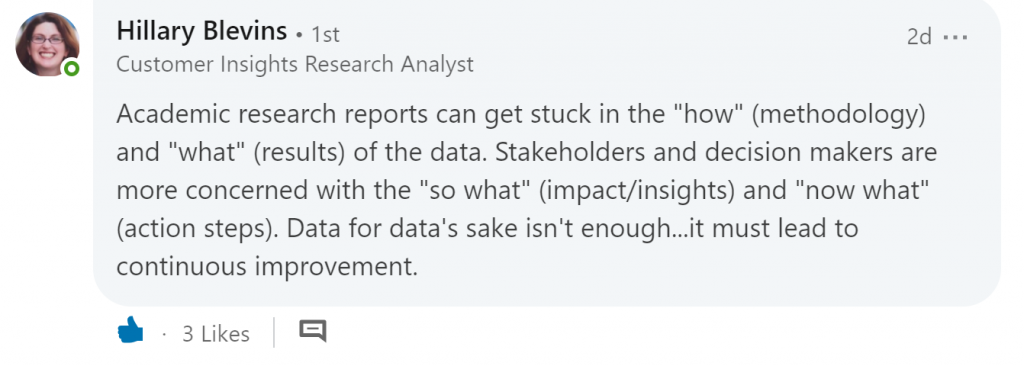Click the green online status indicator
1024x366 pixels.
click(71, 68)
